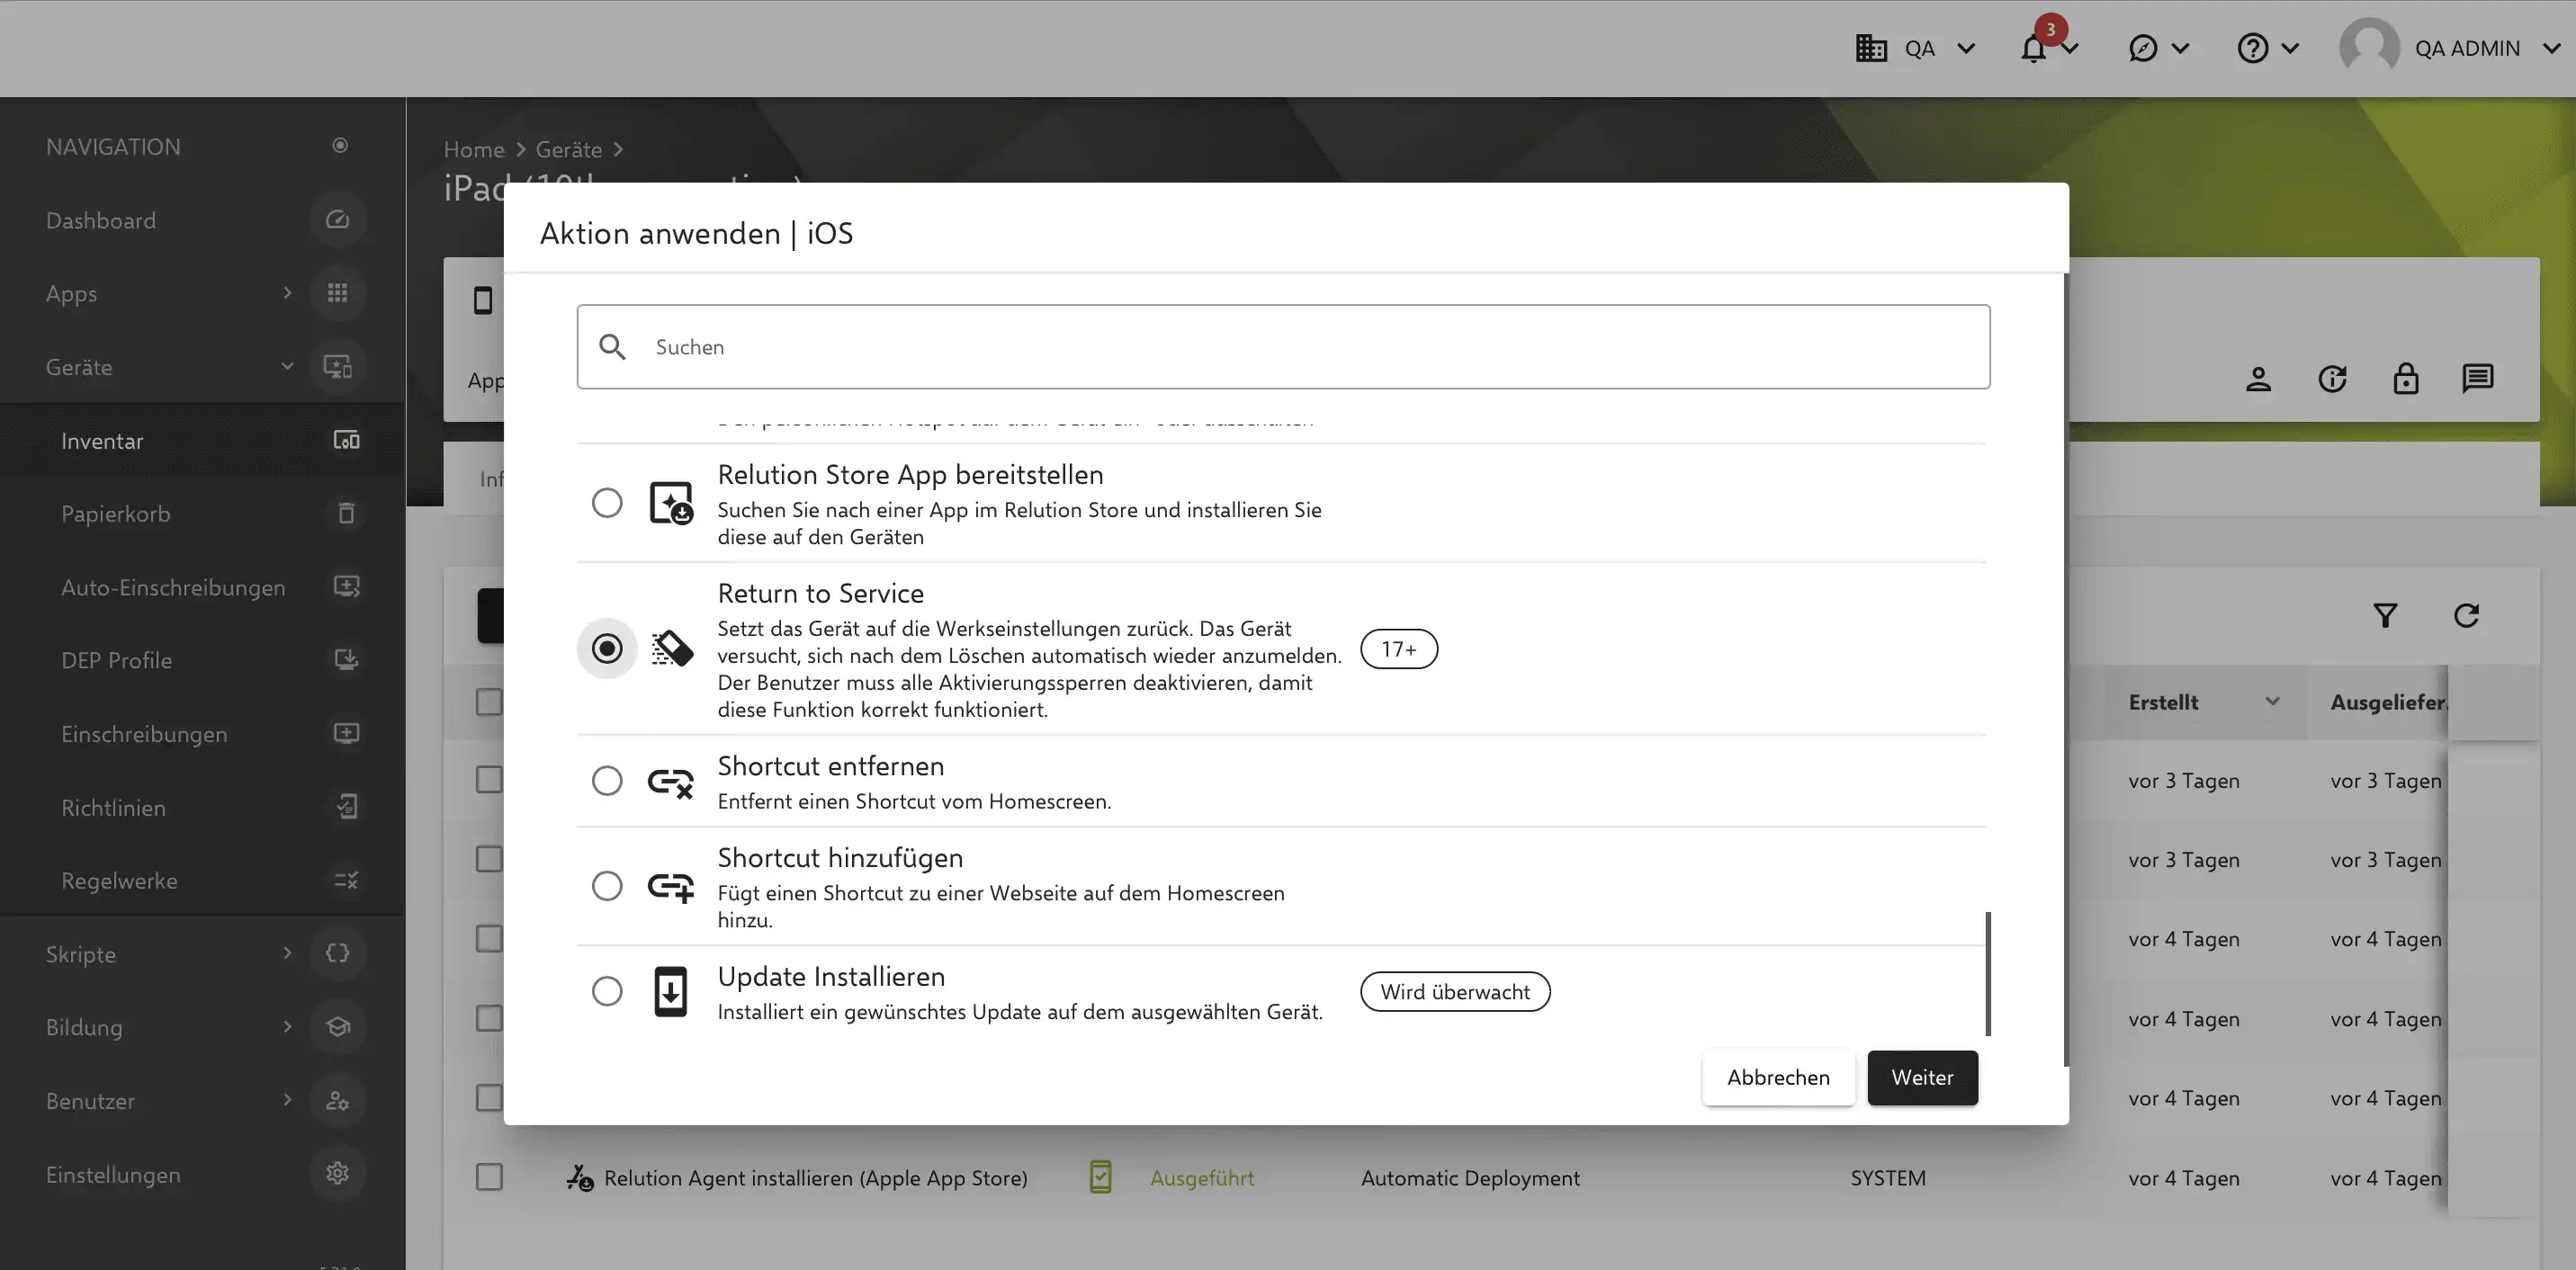Click the Bildung graduation cap icon

coord(338,1027)
